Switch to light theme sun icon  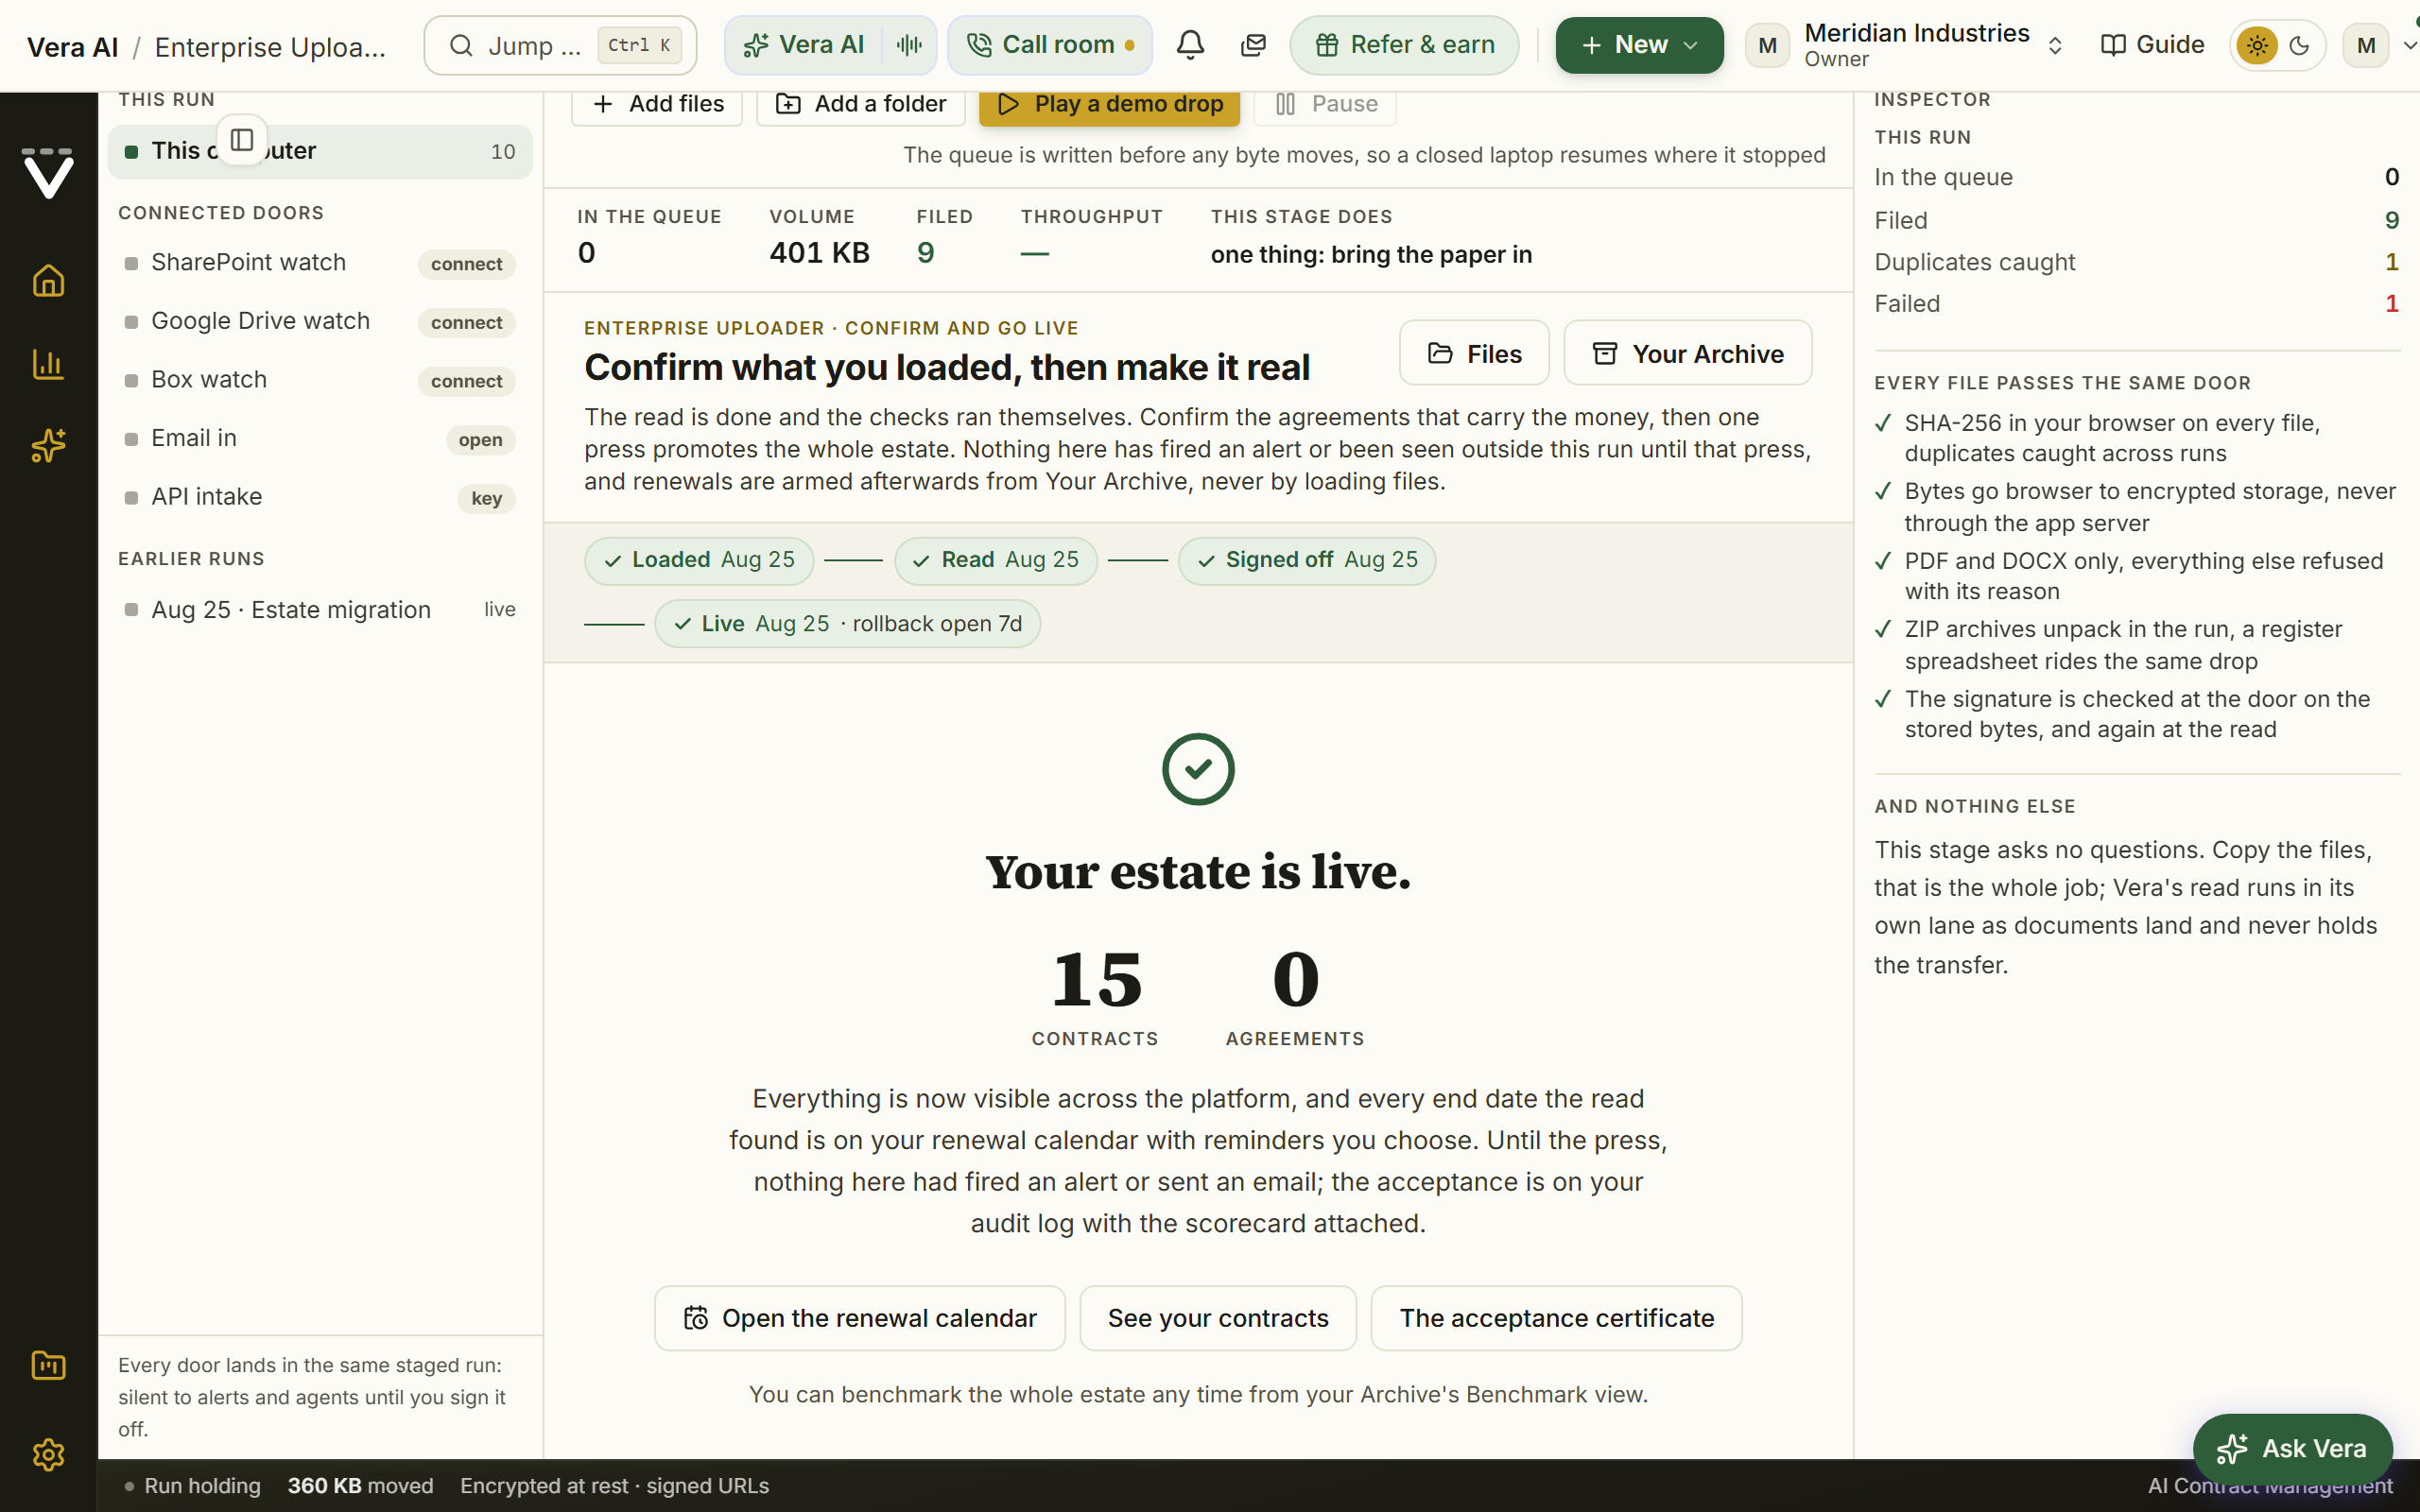coord(2257,45)
